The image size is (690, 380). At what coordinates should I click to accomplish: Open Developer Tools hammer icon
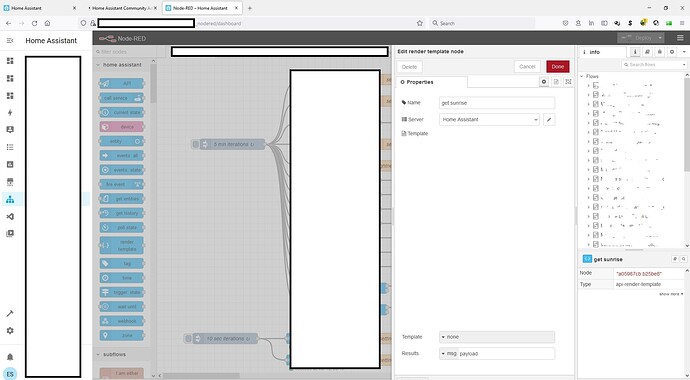[x=10, y=314]
